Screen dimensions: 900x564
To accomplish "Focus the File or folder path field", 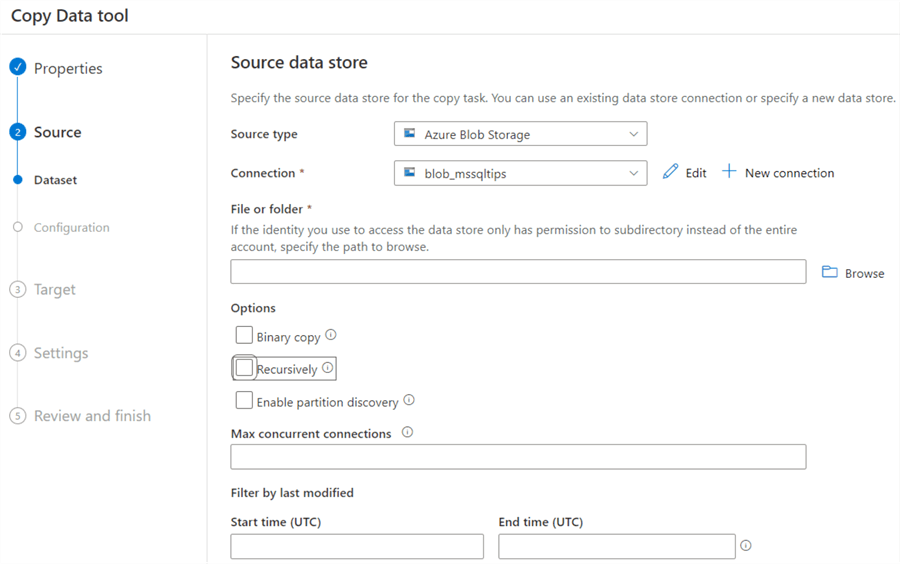I will [518, 271].
